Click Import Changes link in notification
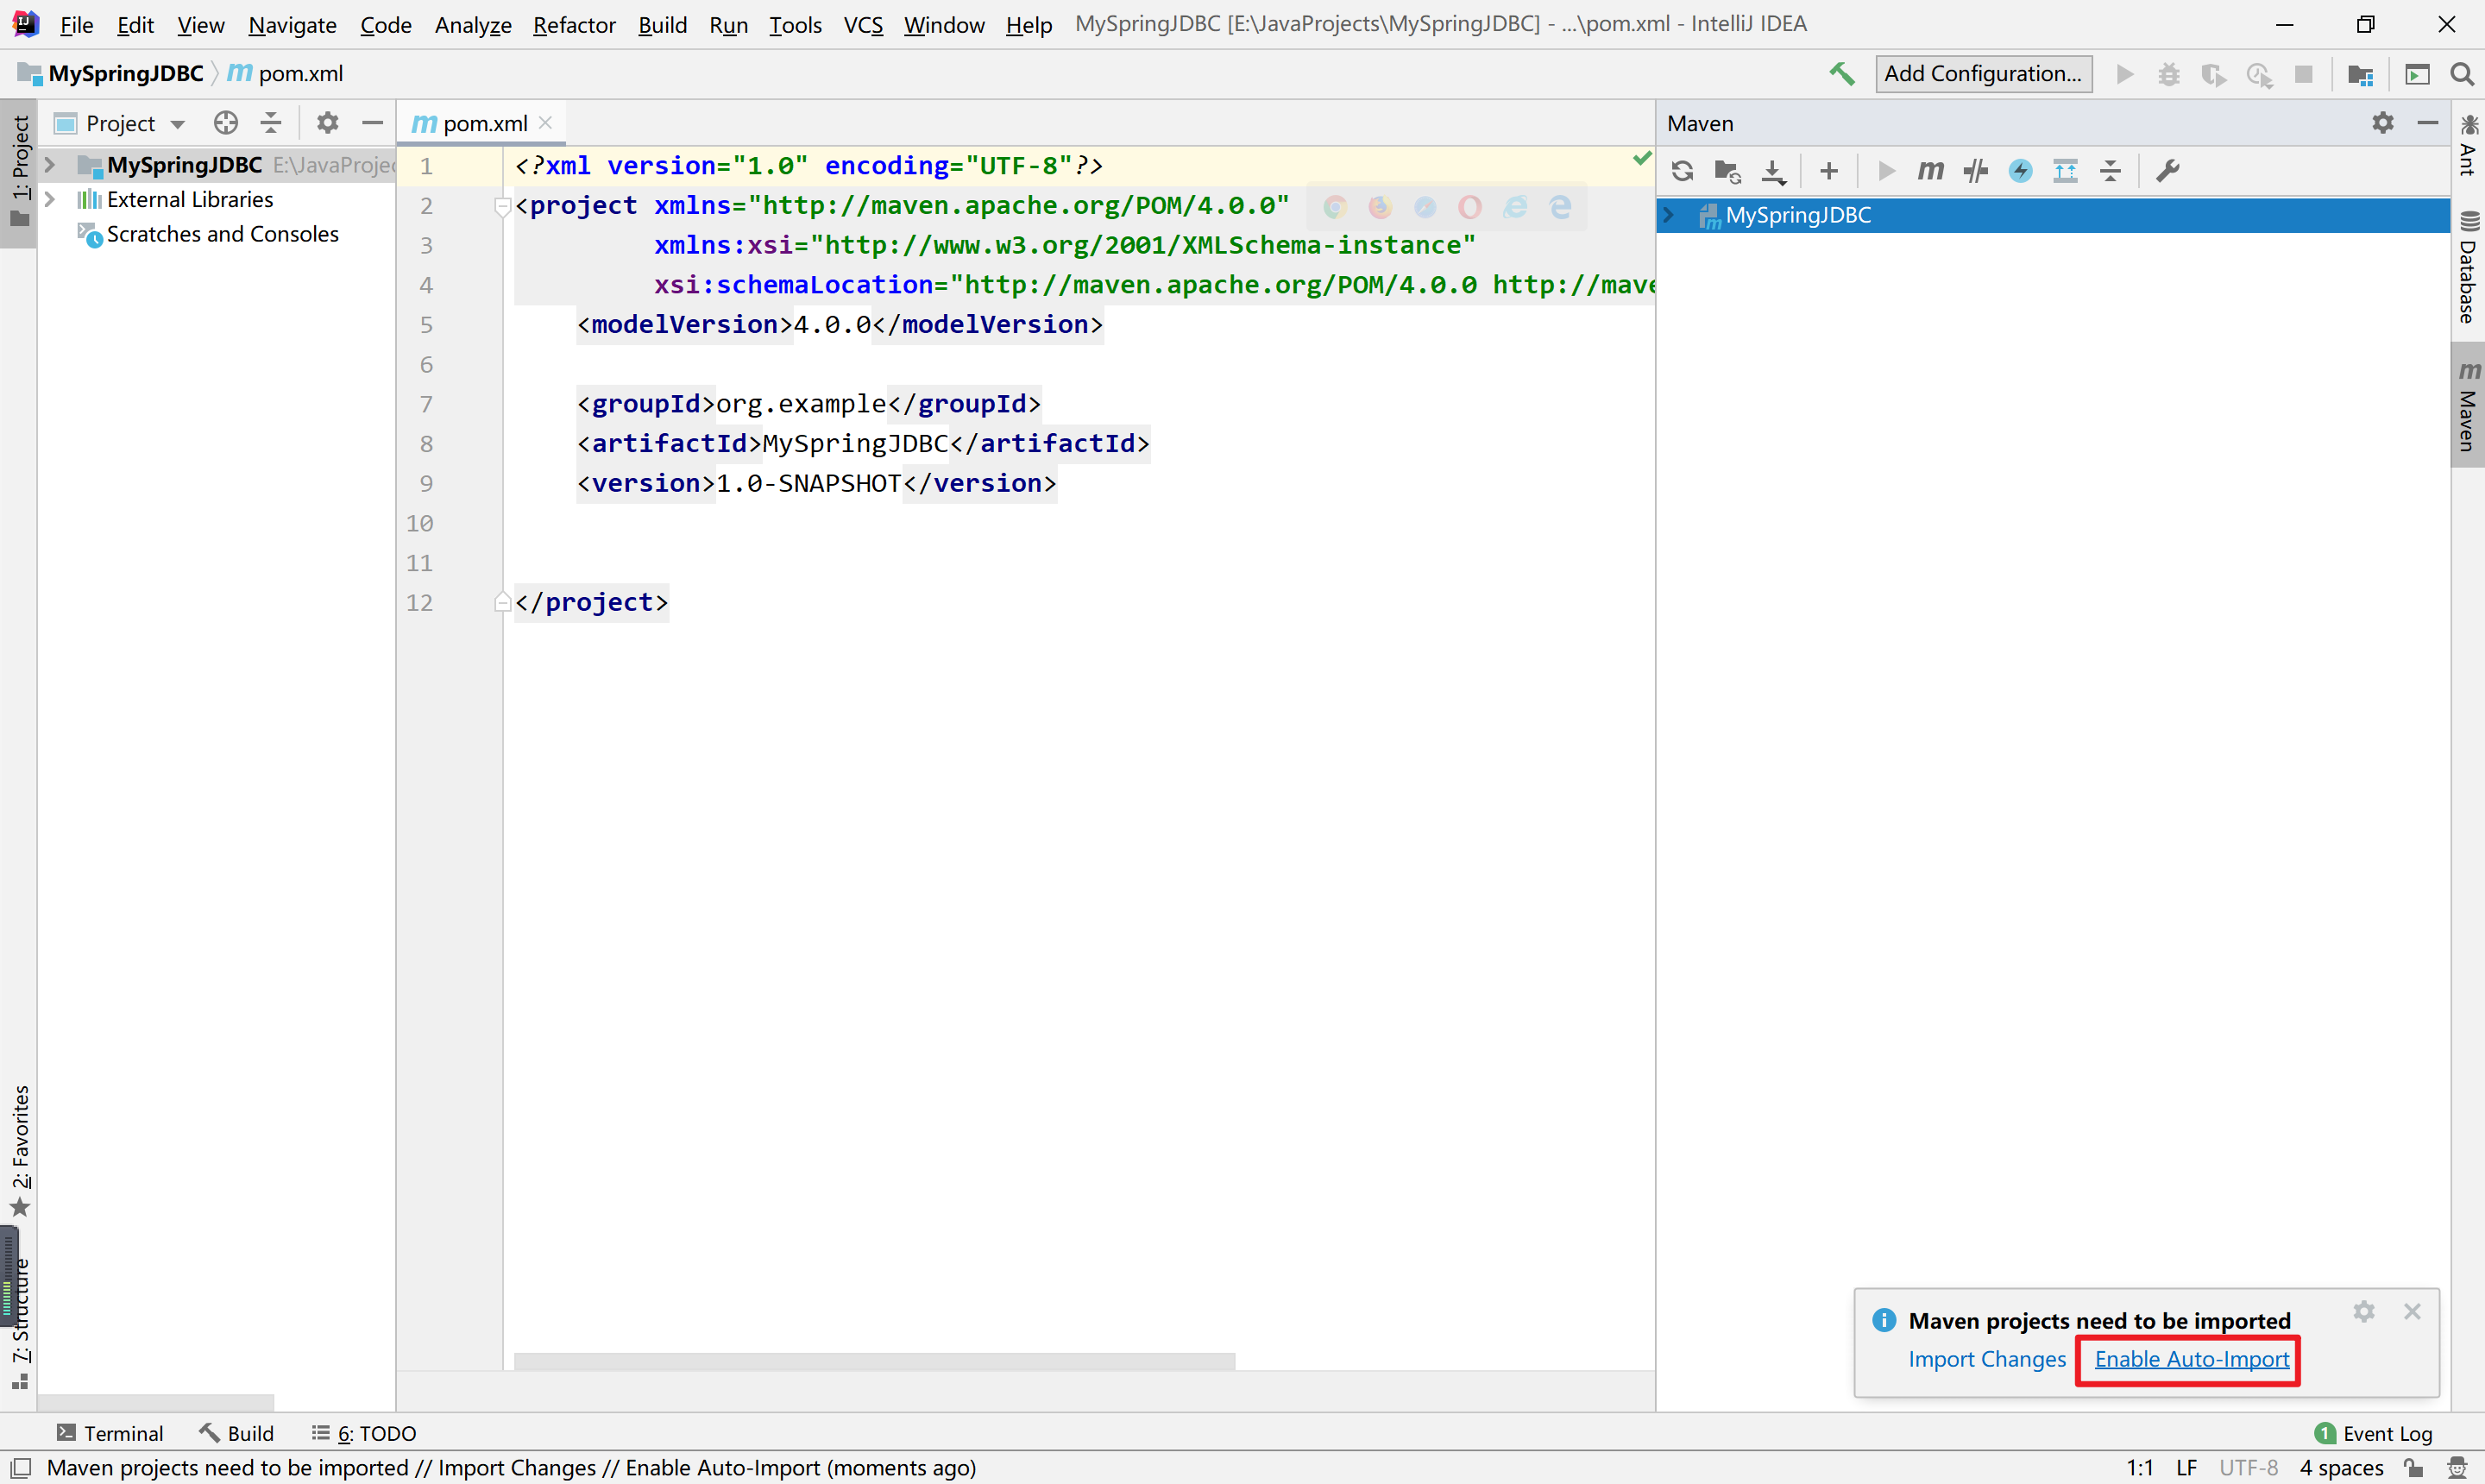The height and width of the screenshot is (1484, 2485). tap(1986, 1359)
